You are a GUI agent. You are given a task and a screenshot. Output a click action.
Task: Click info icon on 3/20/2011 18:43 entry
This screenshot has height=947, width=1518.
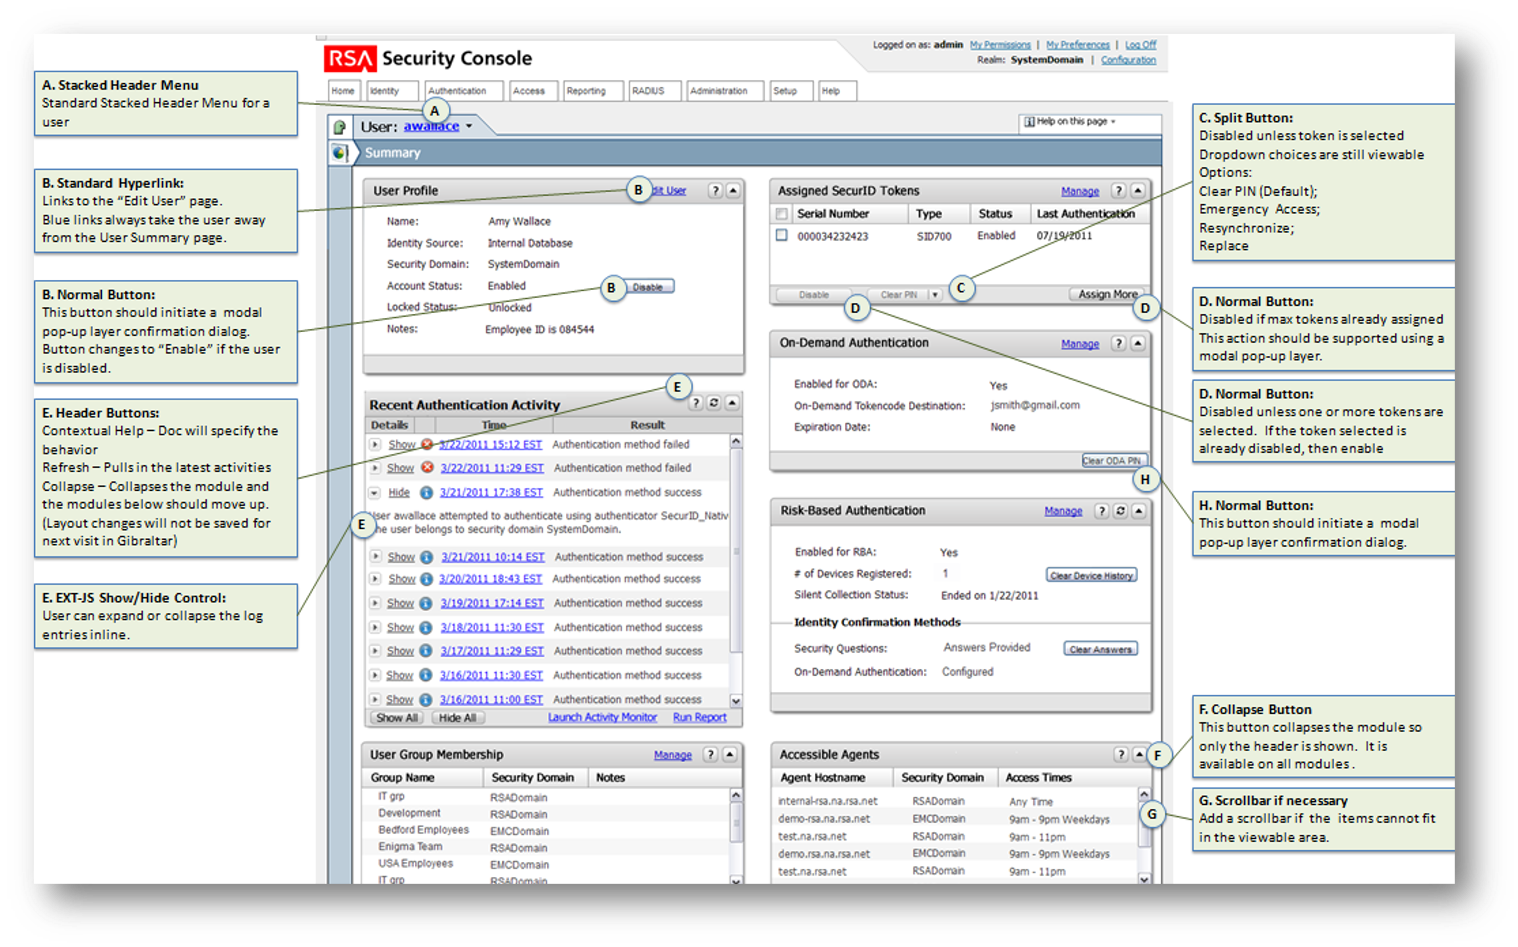pyautogui.click(x=426, y=579)
